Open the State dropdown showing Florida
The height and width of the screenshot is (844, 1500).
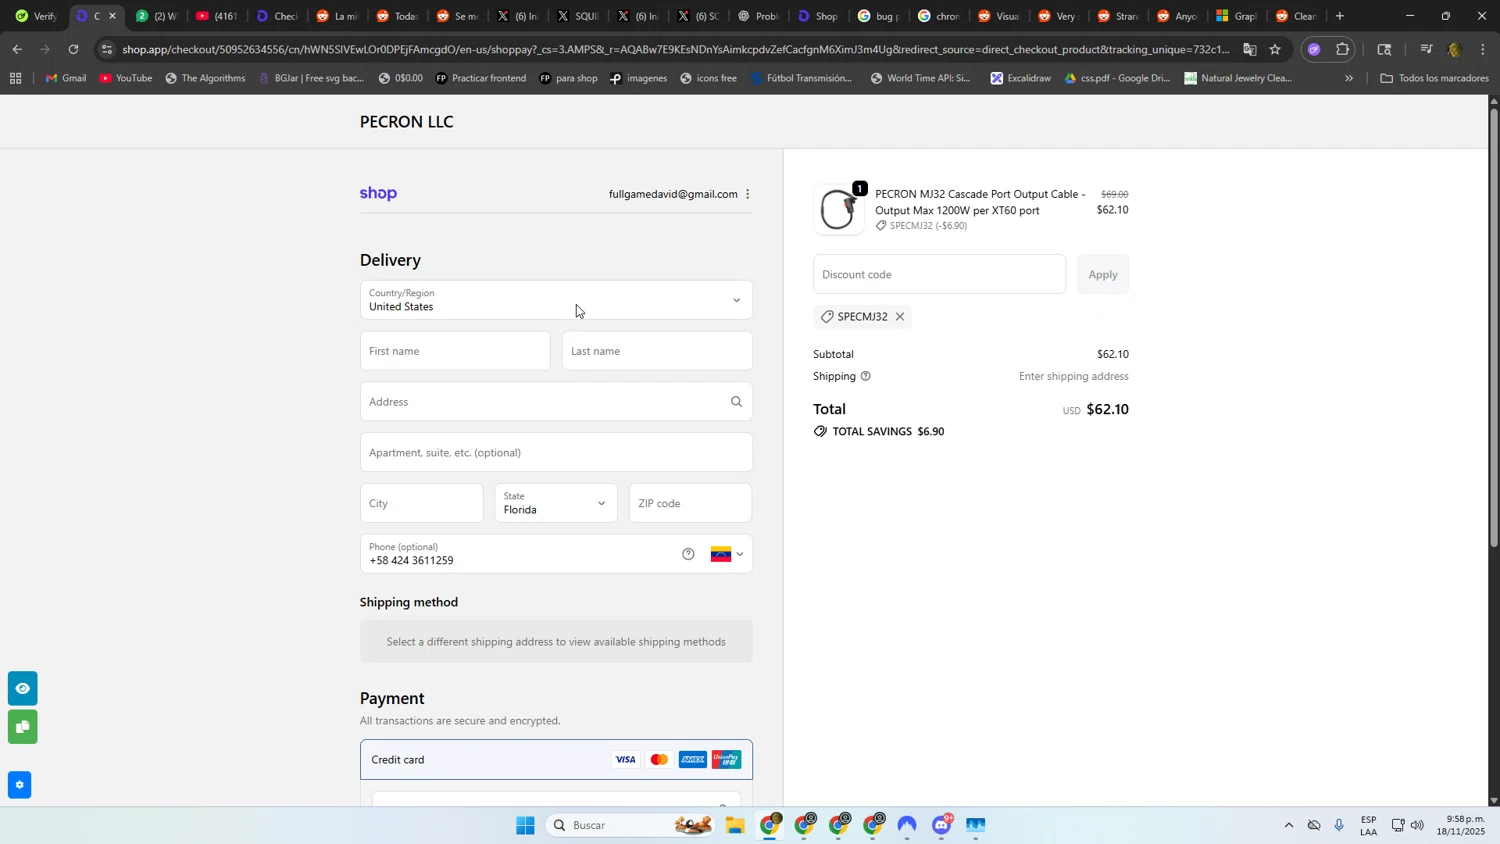(x=556, y=503)
